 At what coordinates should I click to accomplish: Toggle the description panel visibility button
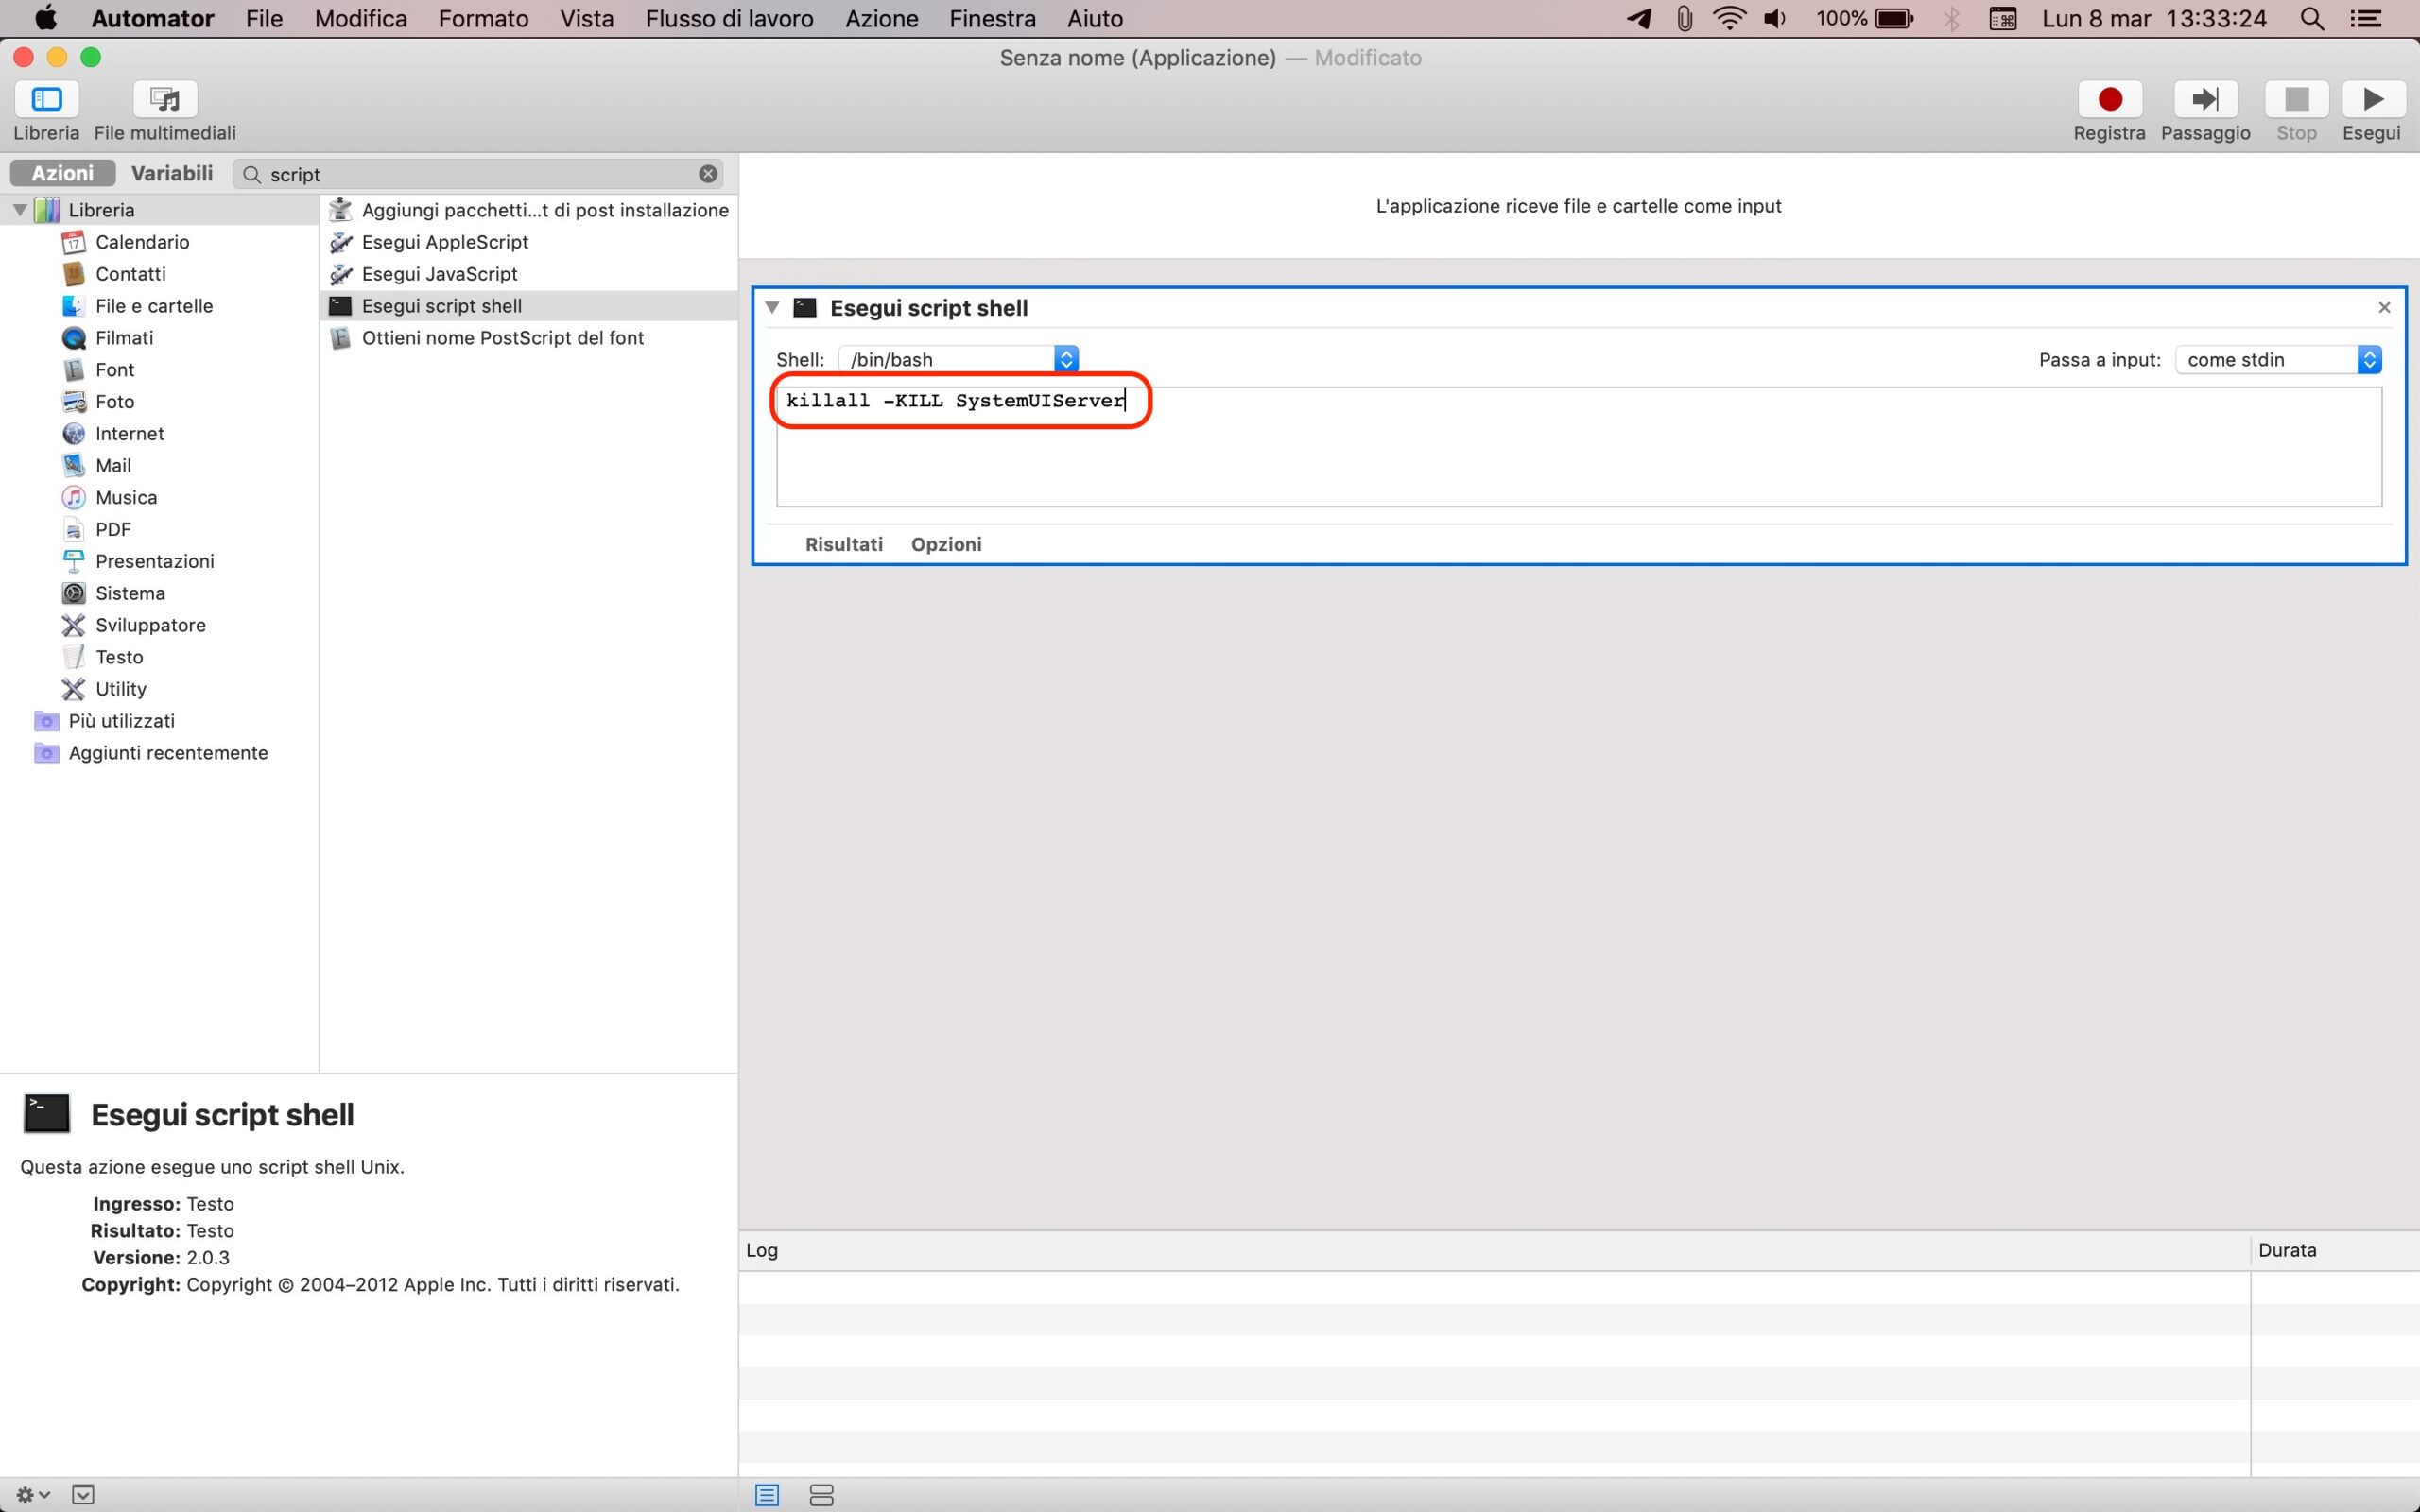click(83, 1495)
